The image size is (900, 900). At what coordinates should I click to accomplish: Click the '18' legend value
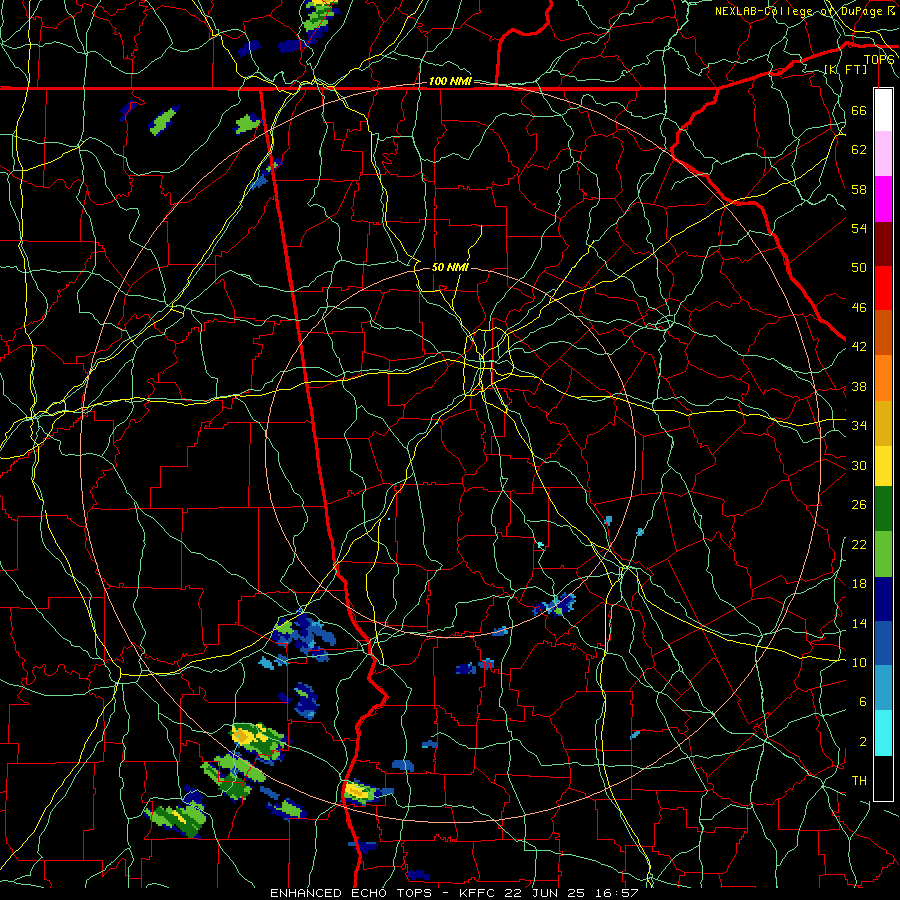coord(859,584)
